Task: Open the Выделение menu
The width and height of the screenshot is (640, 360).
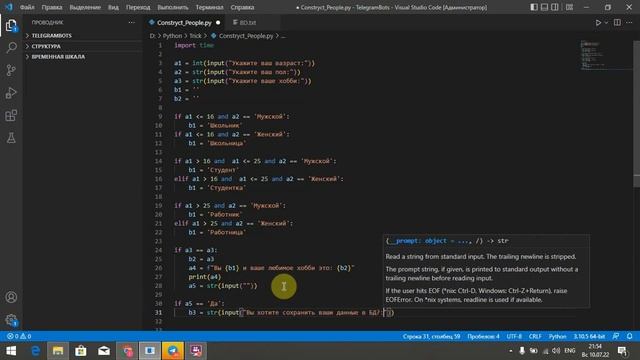Action: [x=85, y=7]
